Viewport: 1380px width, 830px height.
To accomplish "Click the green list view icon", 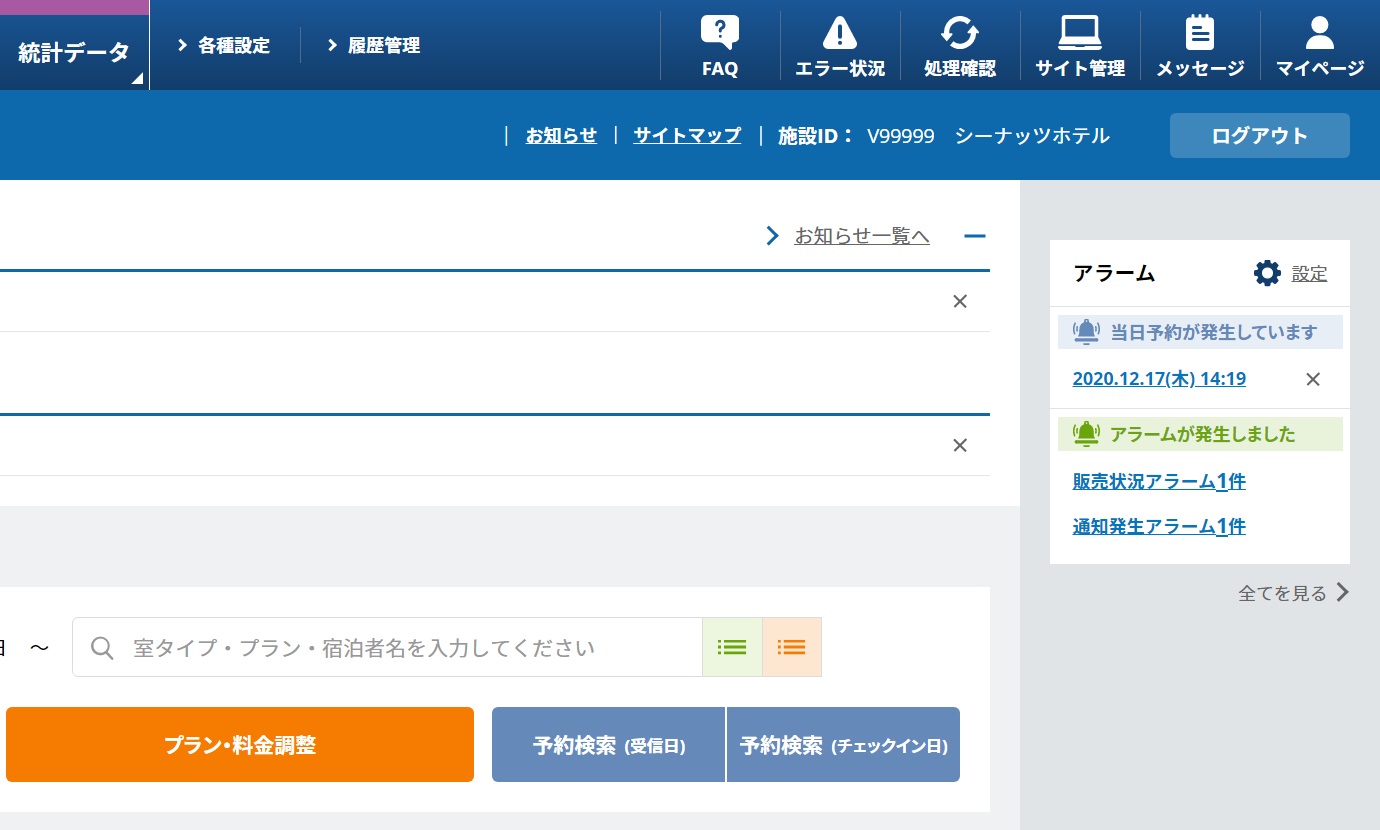I will click(x=732, y=647).
